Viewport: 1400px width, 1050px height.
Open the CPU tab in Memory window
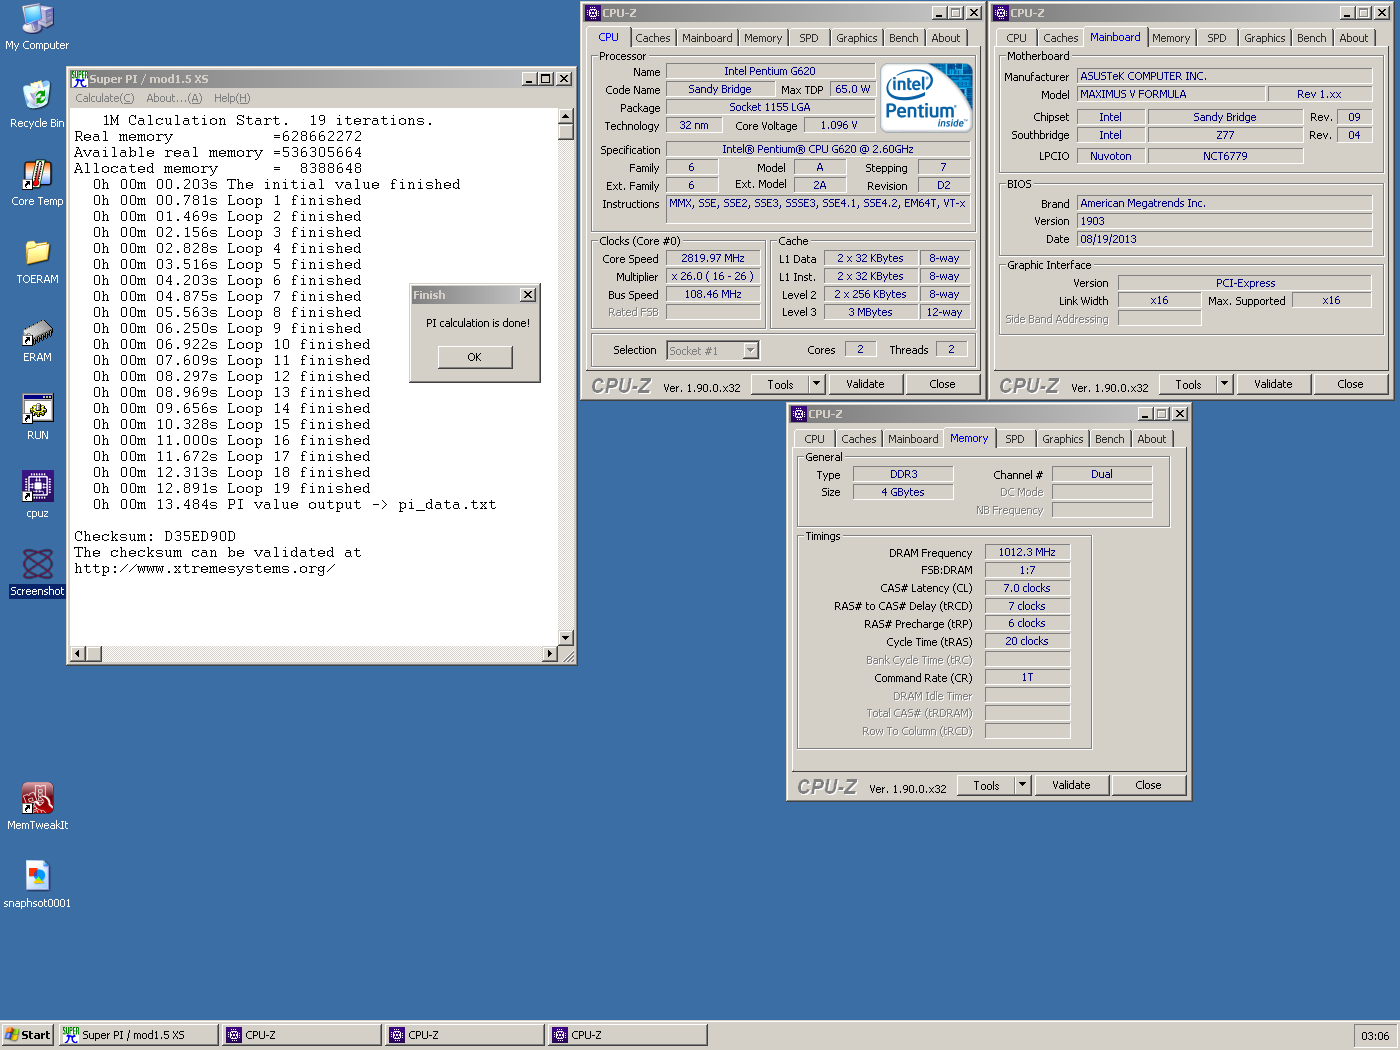pos(815,439)
